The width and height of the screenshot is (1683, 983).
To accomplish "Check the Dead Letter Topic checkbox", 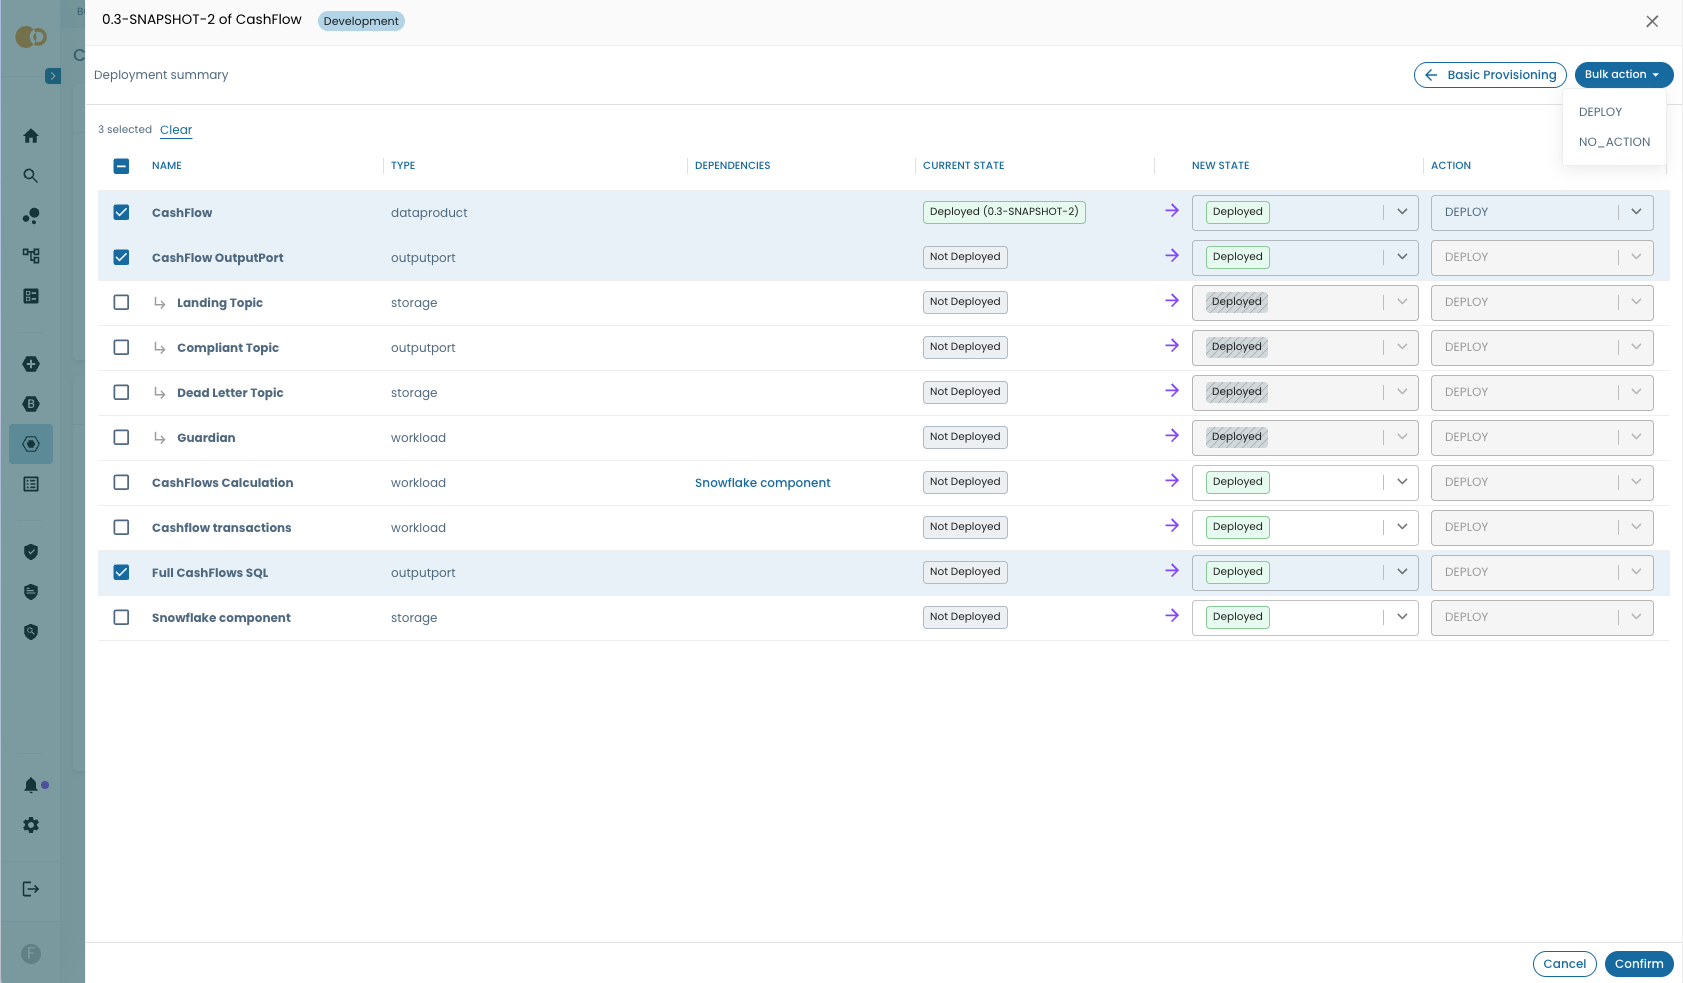I will [x=121, y=392].
